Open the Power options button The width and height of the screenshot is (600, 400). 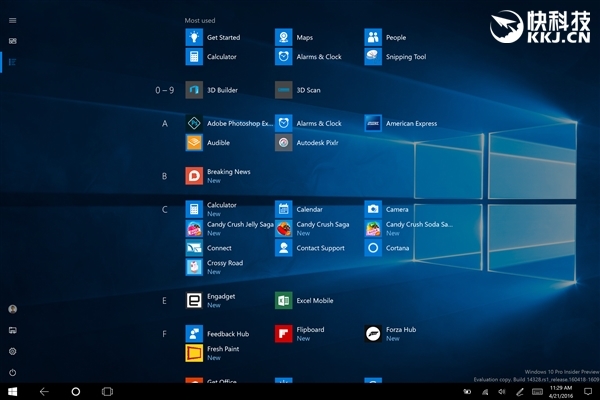click(12, 372)
